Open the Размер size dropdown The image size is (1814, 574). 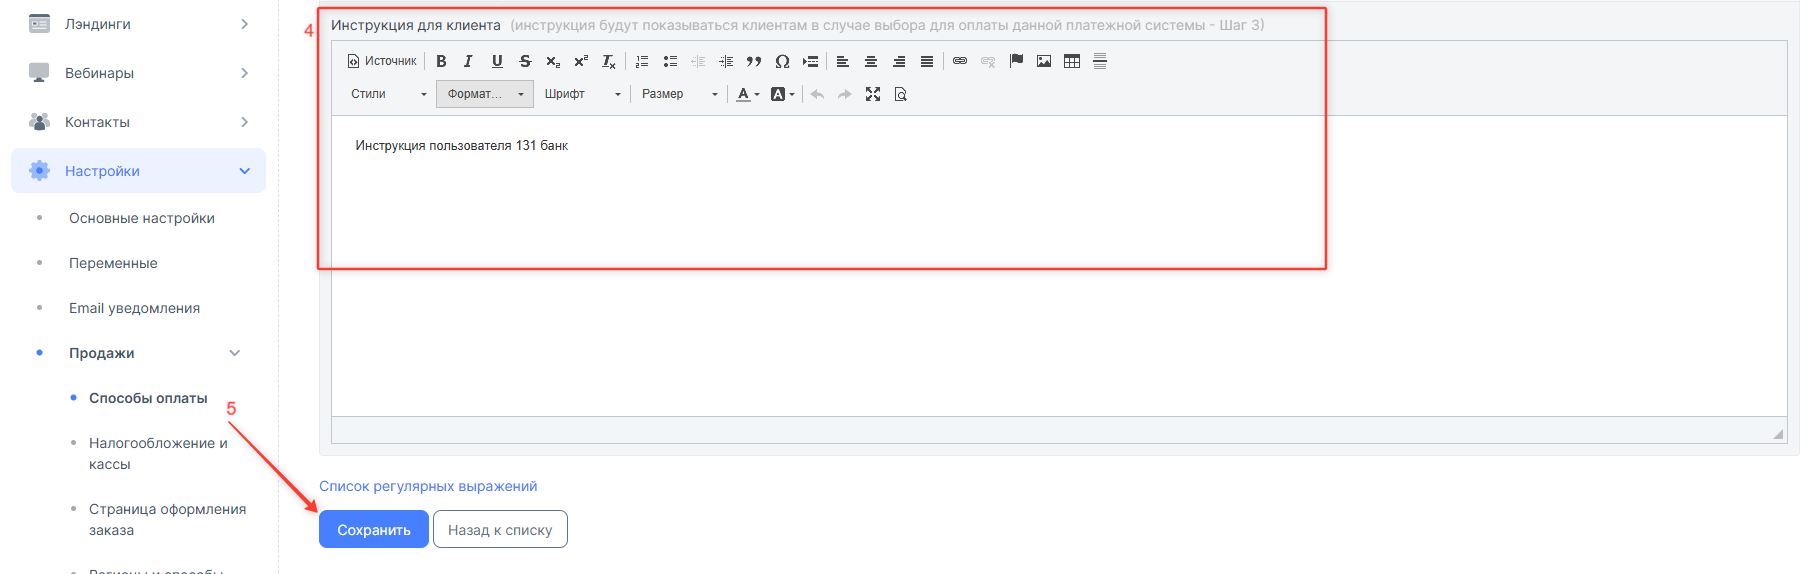680,94
